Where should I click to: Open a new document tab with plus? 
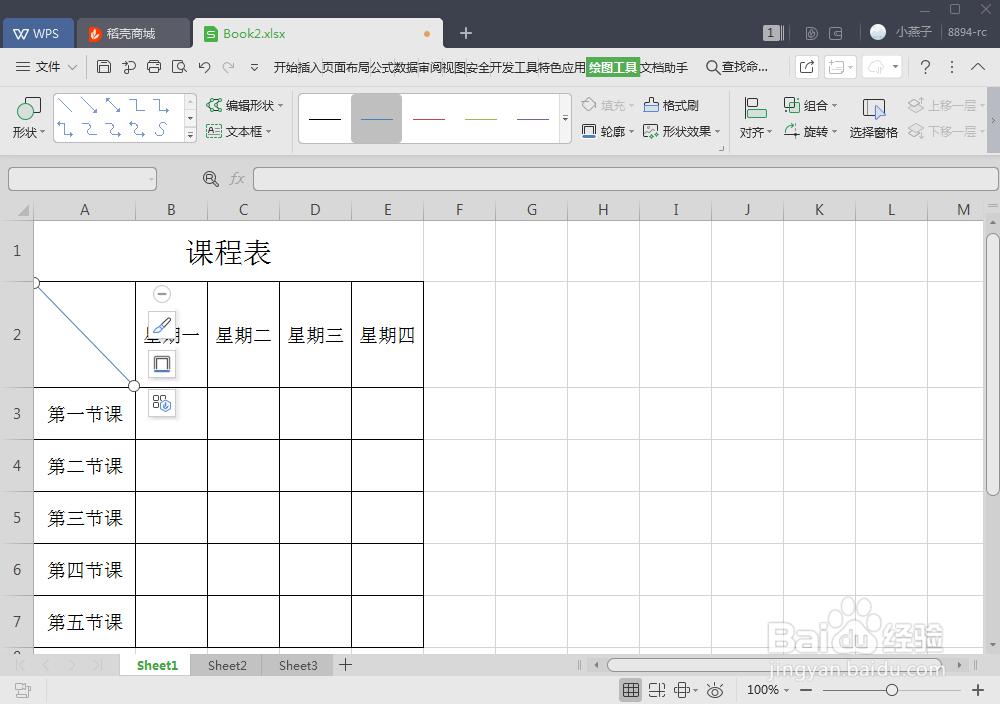(466, 33)
